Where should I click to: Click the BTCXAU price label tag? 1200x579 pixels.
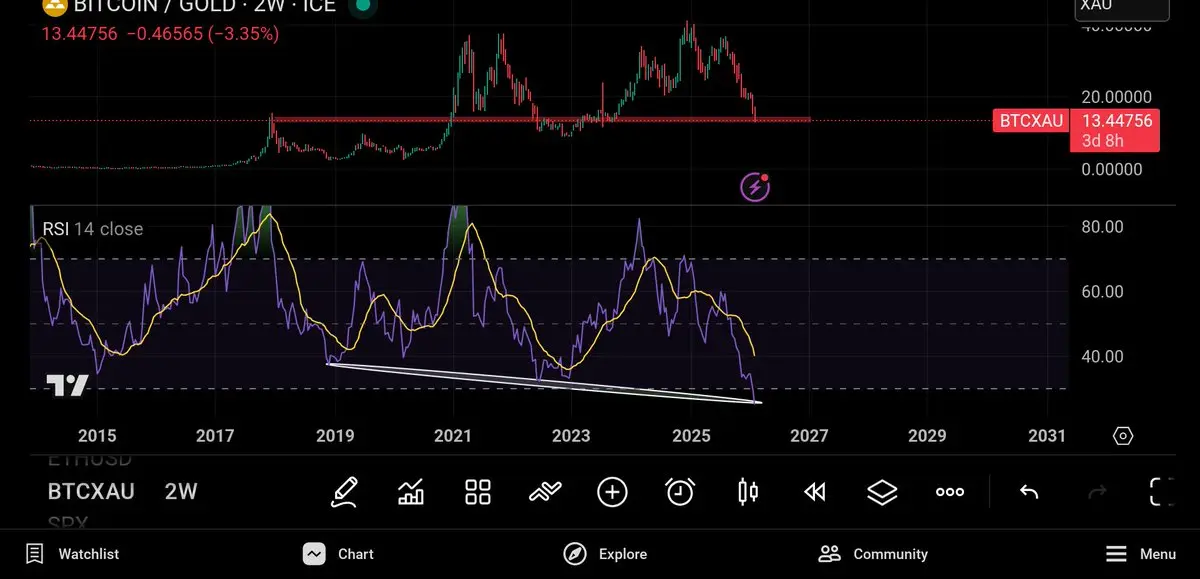tap(1030, 121)
